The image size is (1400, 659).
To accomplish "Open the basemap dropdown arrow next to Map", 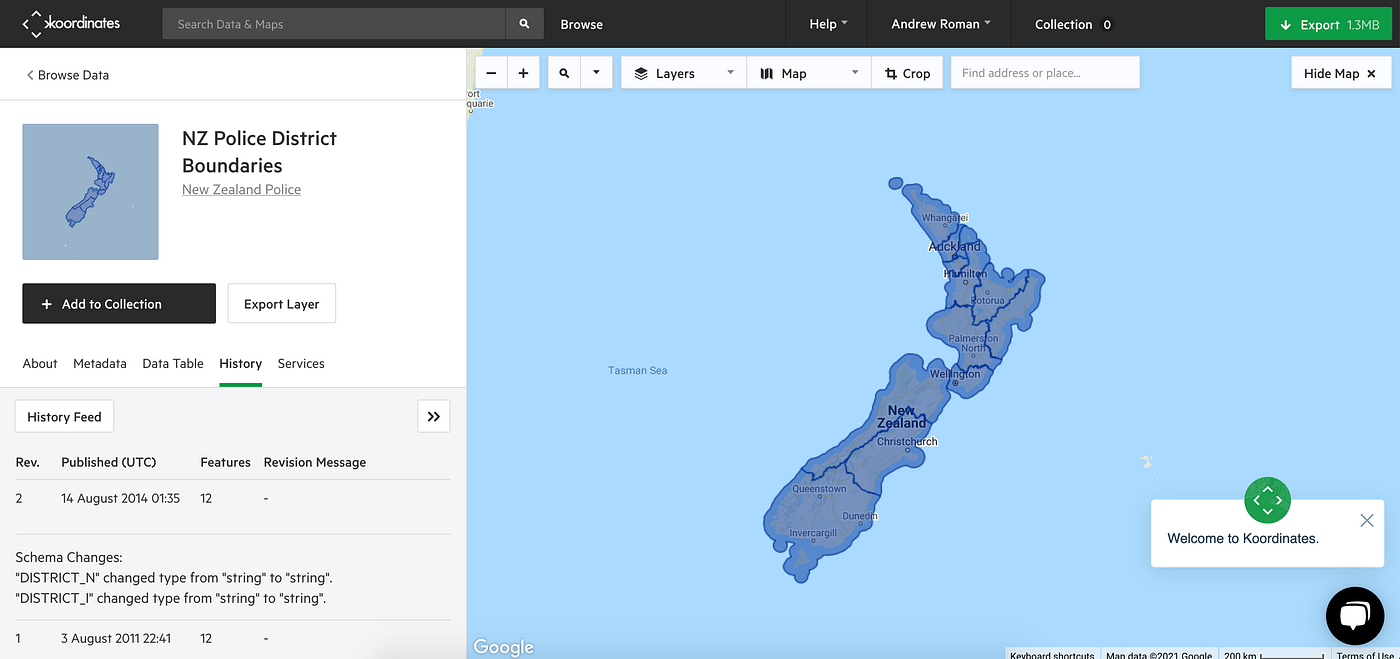I will [x=854, y=72].
